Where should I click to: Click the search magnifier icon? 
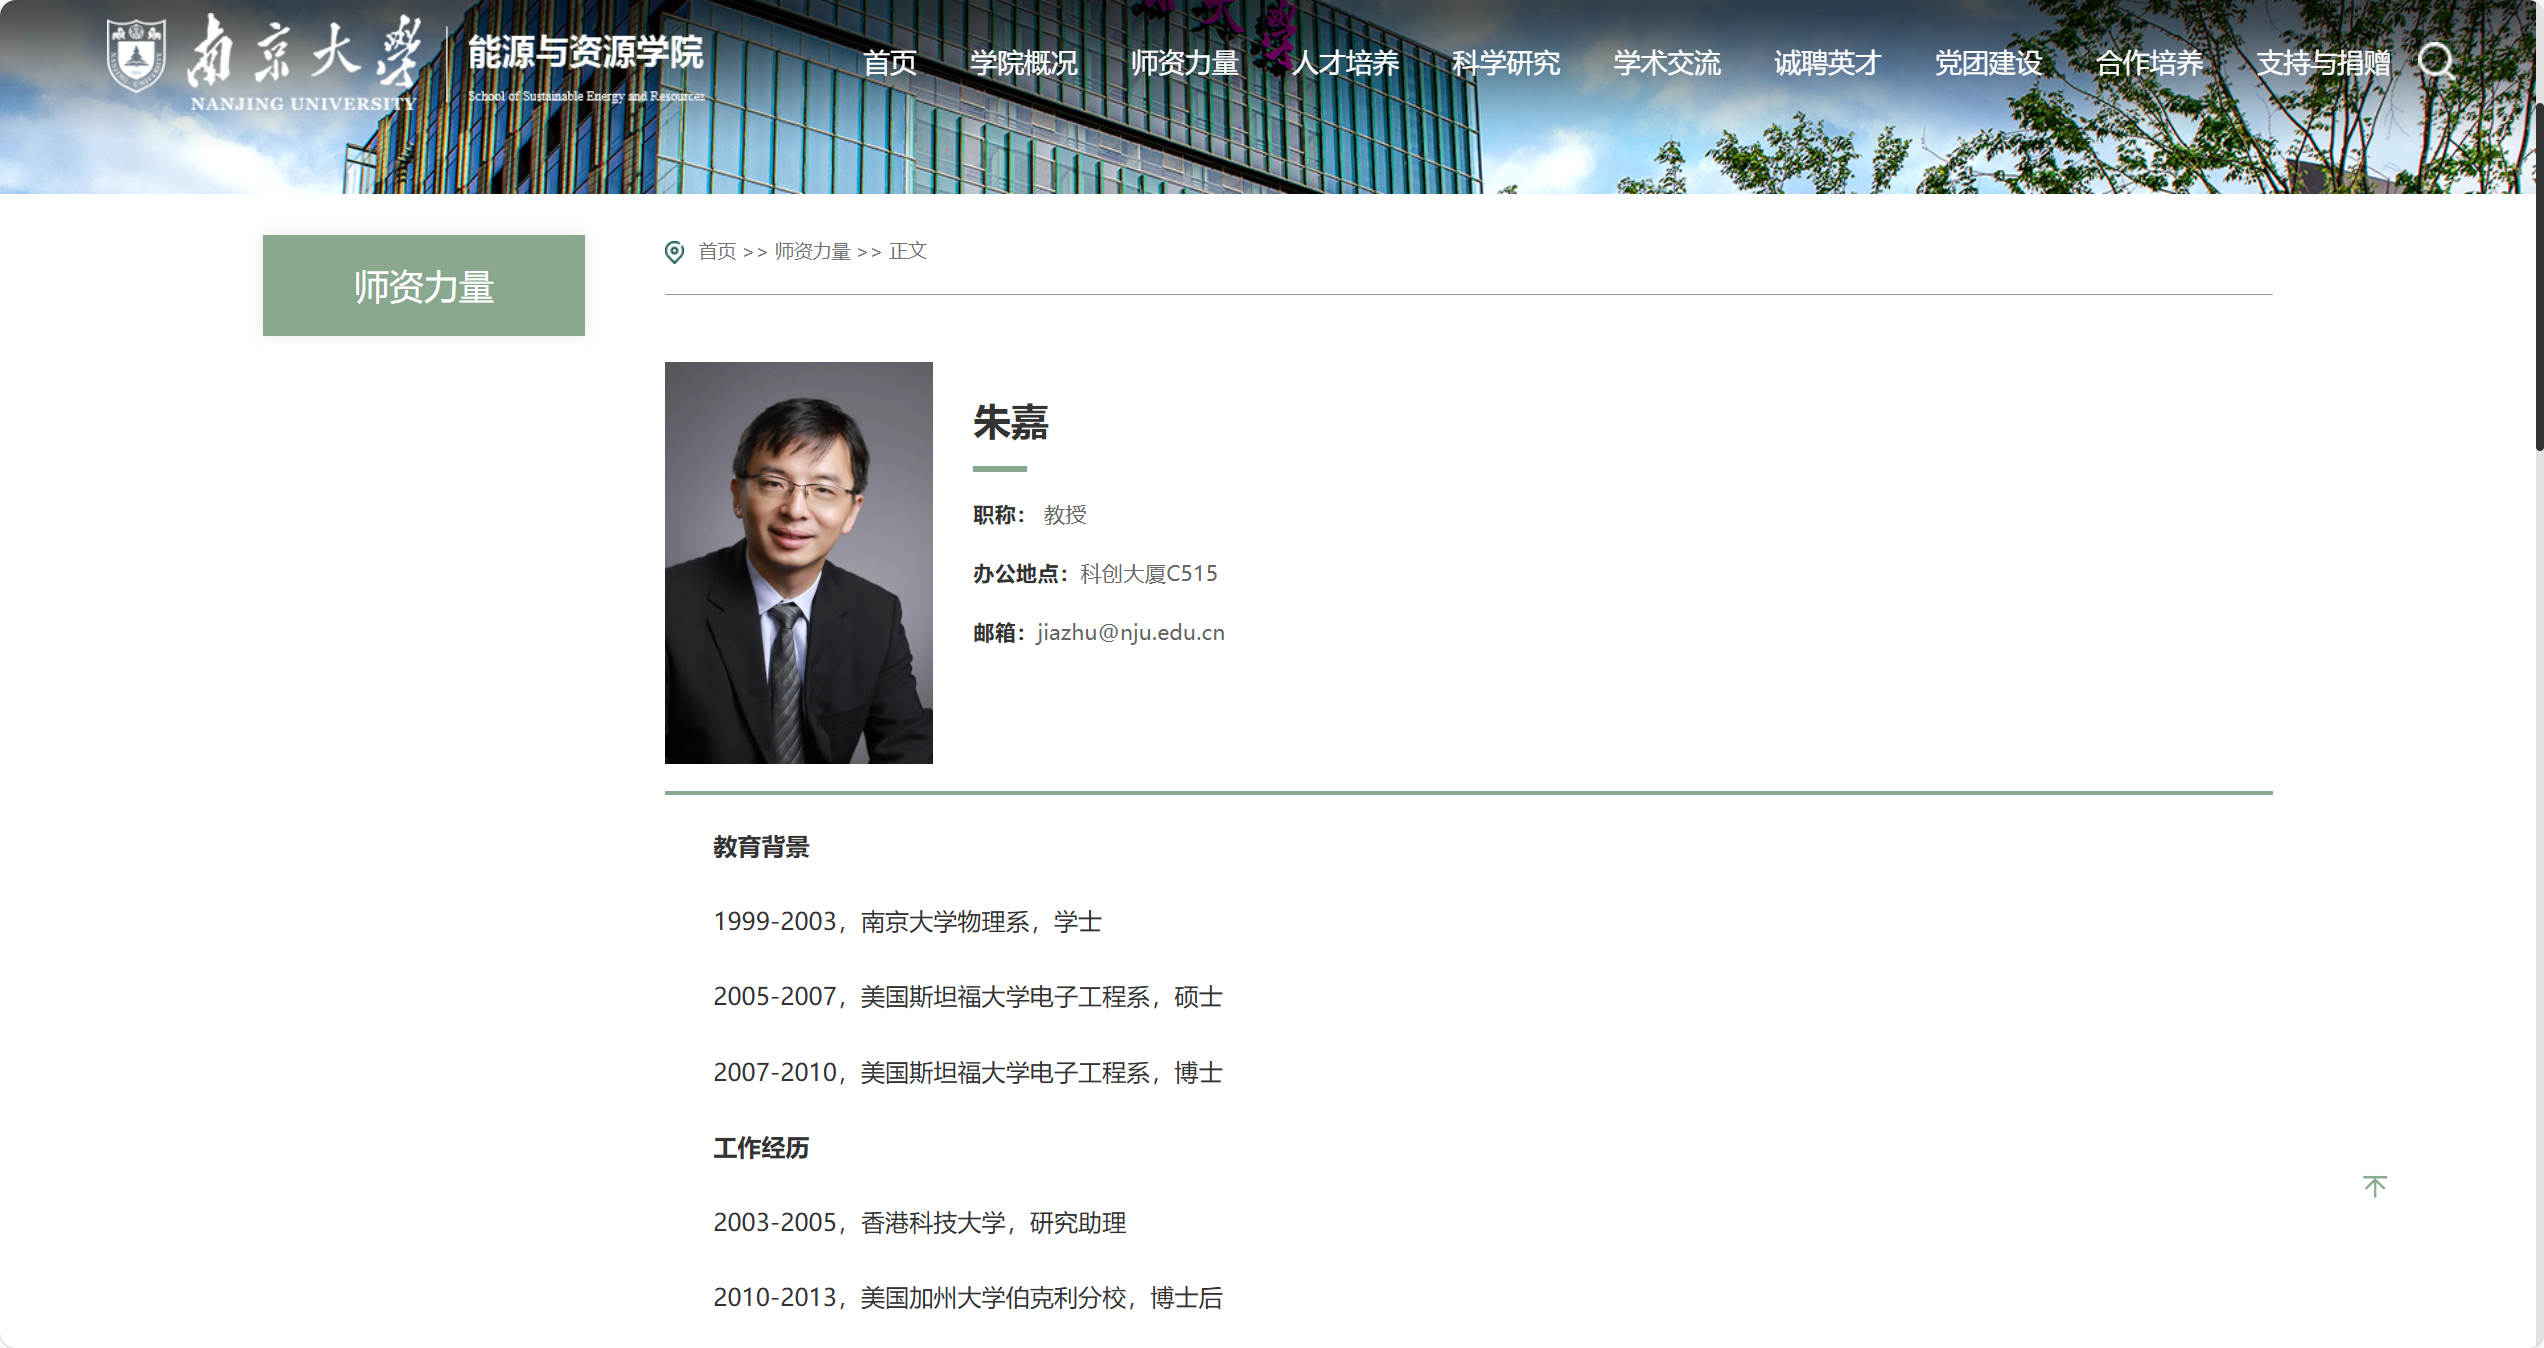2436,62
